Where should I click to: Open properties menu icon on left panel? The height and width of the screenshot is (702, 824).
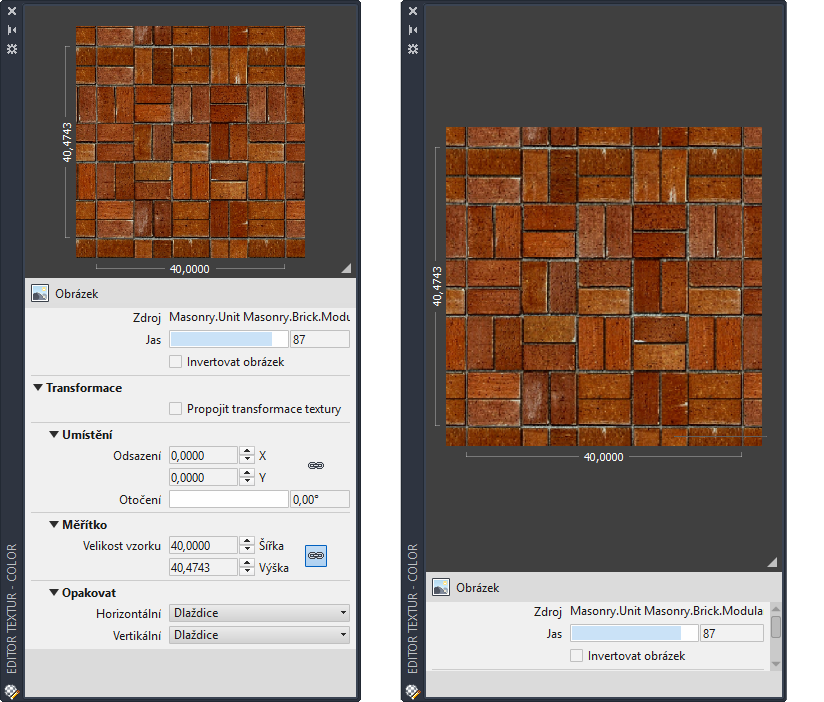point(11,48)
